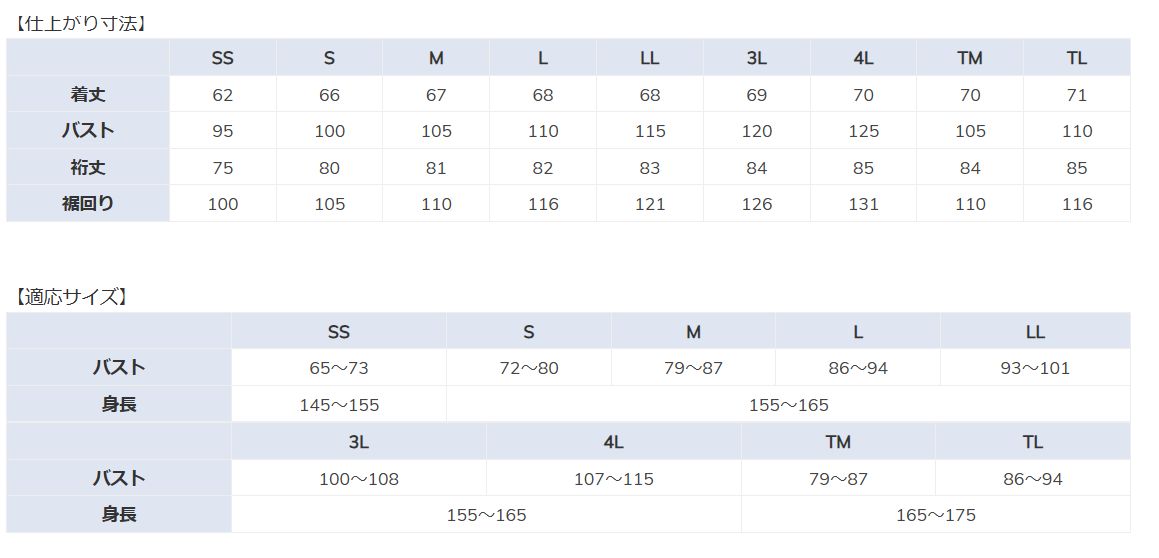This screenshot has height=558, width=1159.
Task: Select the 165～175 height range cell
Action: pos(936,514)
